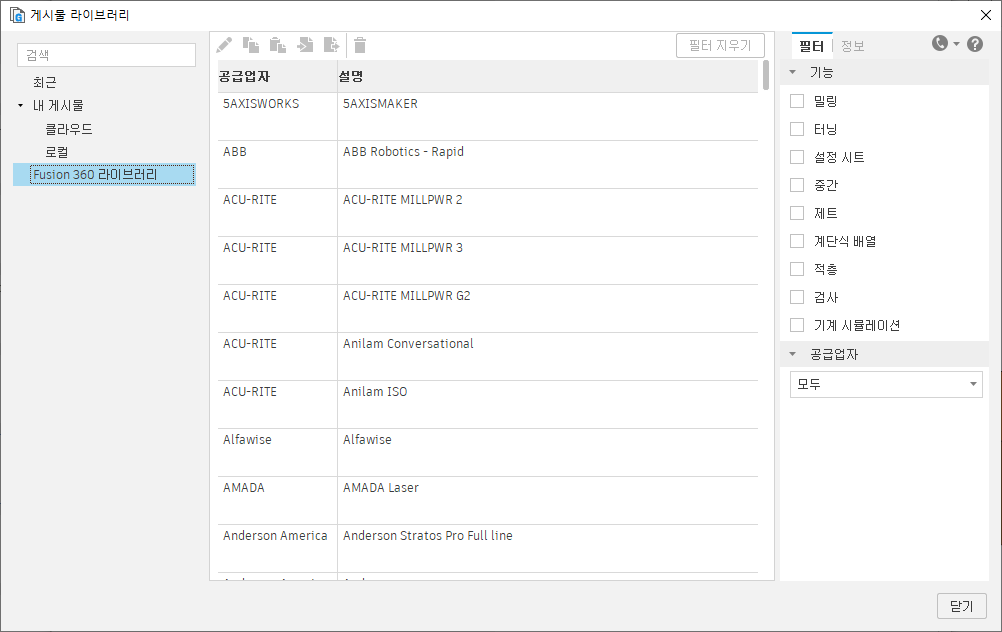Select the AMADA Laser row

488,500
